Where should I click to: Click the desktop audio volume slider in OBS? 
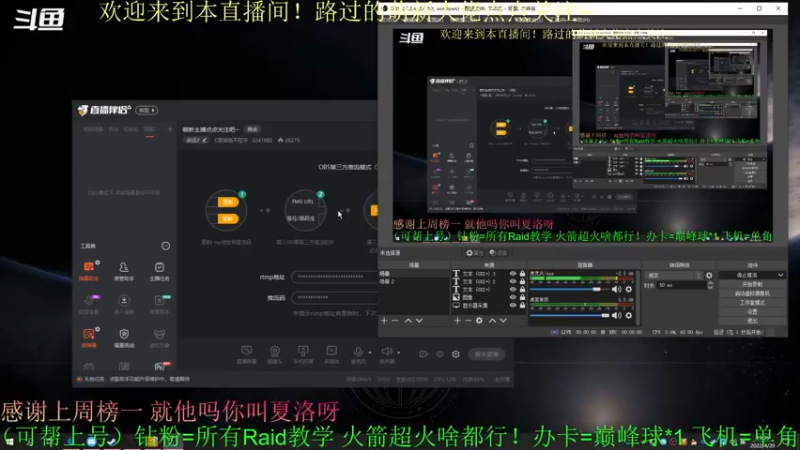[x=569, y=315]
